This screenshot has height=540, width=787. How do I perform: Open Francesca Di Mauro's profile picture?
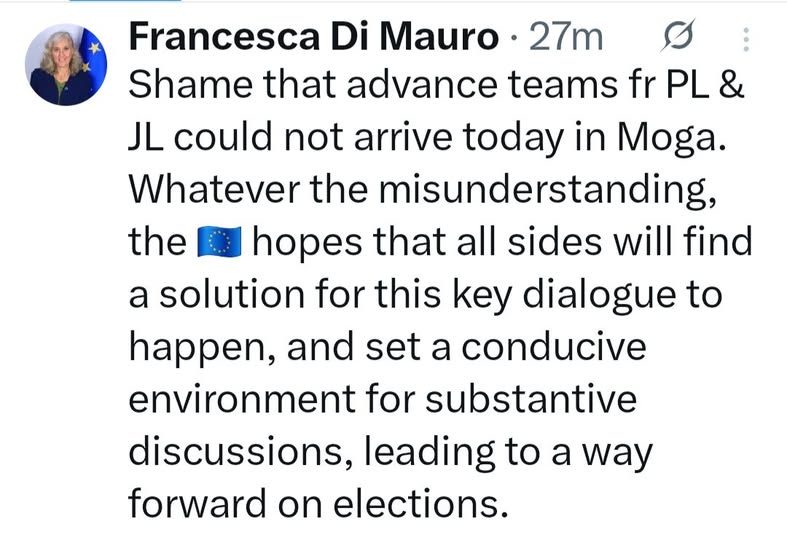pyautogui.click(x=65, y=65)
